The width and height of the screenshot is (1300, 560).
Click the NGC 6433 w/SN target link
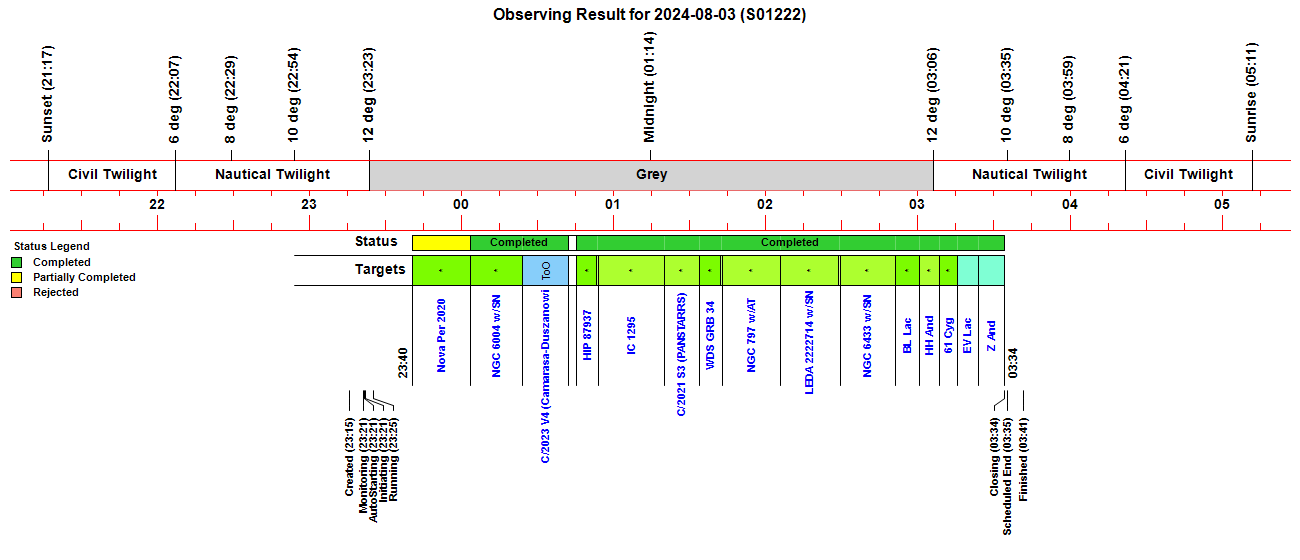coord(868,335)
